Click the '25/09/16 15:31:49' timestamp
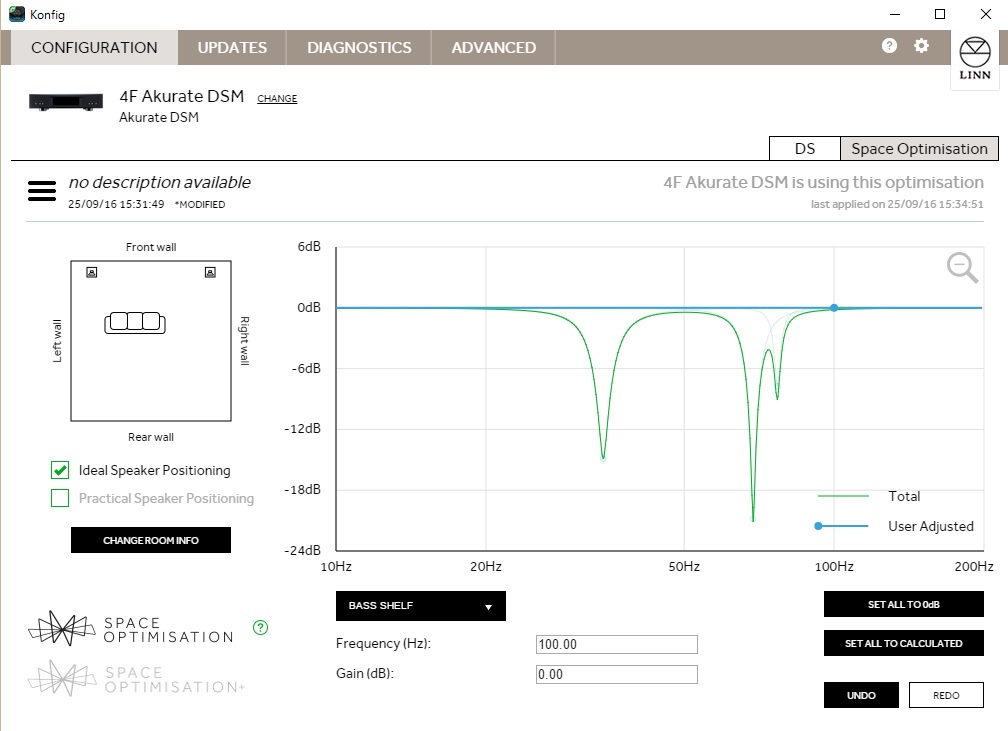This screenshot has width=1008, height=731. [116, 204]
